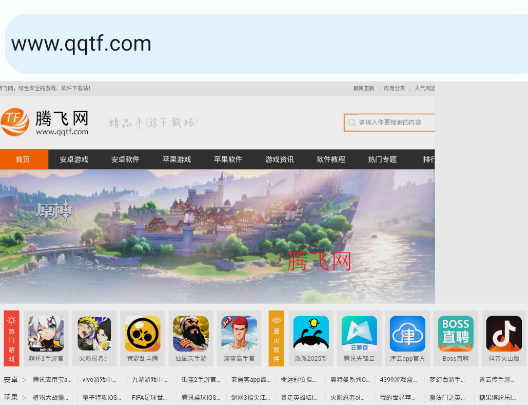Screen dimensions: 528x405
Task: Open the 热门专题 navigation item
Action: coord(382,159)
